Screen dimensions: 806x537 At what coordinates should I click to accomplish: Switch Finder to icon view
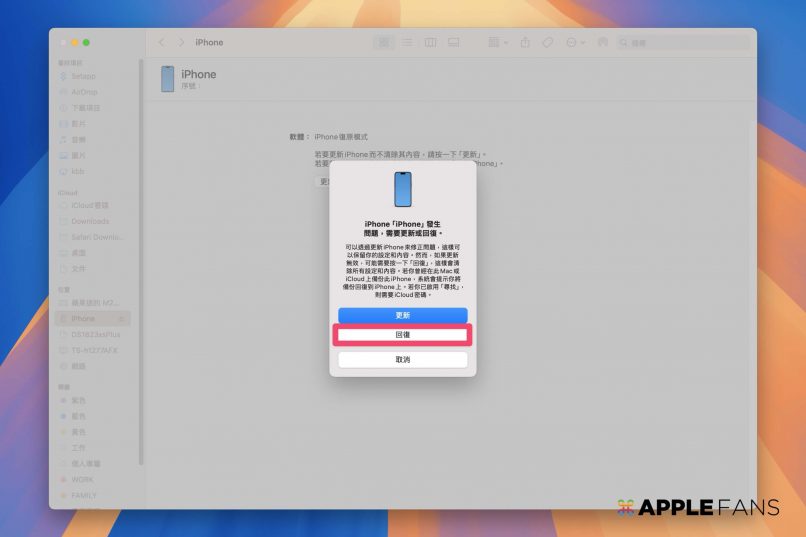384,43
